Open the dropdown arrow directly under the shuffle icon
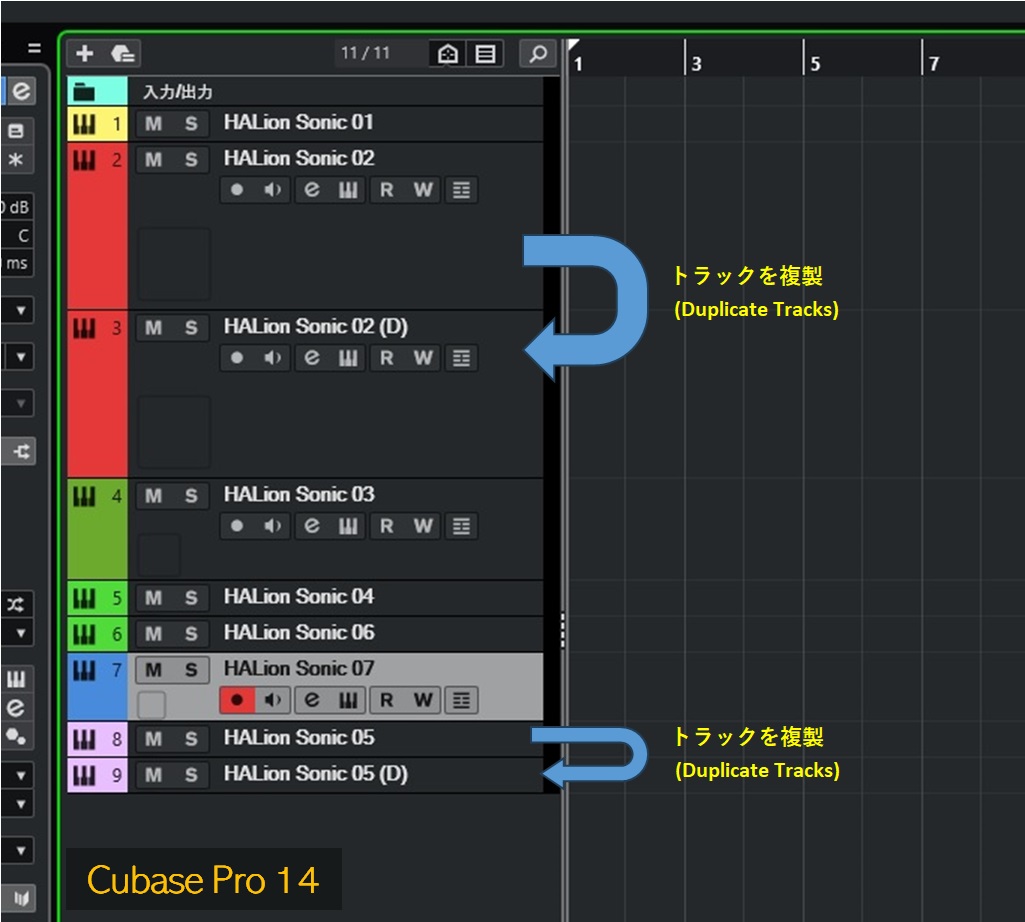Viewport: 1025px width, 922px height. [20, 633]
